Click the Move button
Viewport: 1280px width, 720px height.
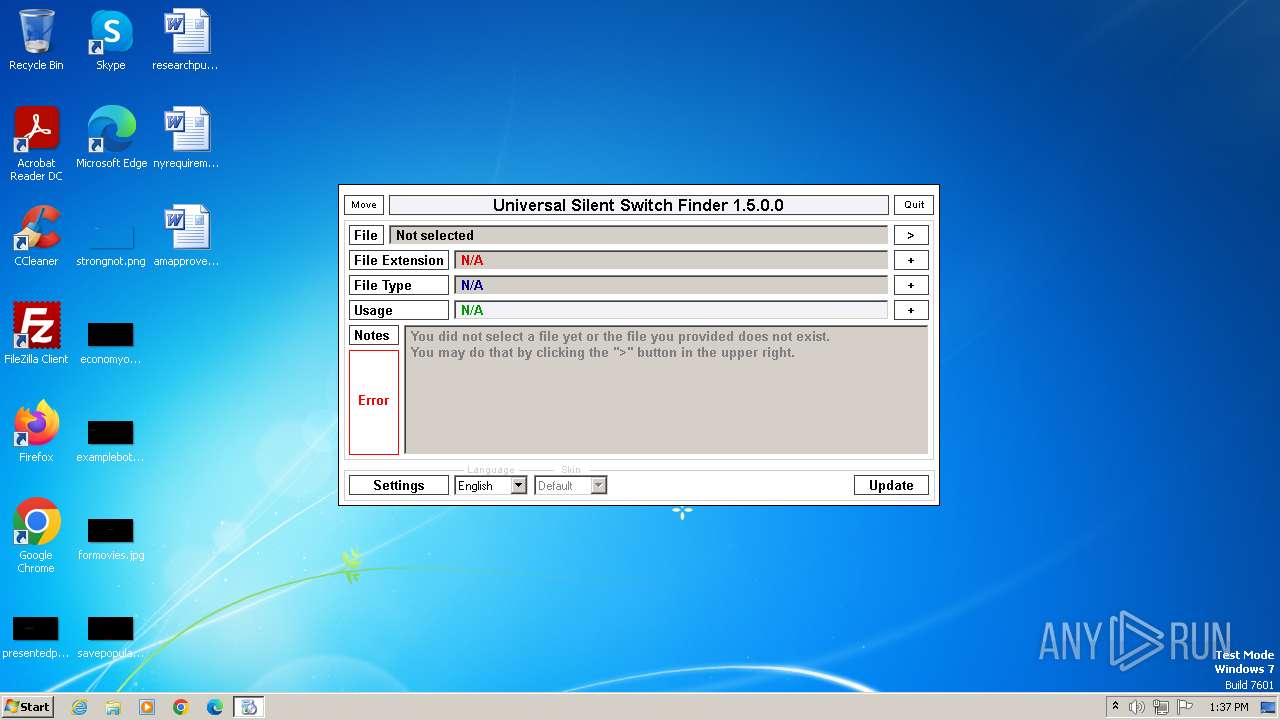pos(364,205)
